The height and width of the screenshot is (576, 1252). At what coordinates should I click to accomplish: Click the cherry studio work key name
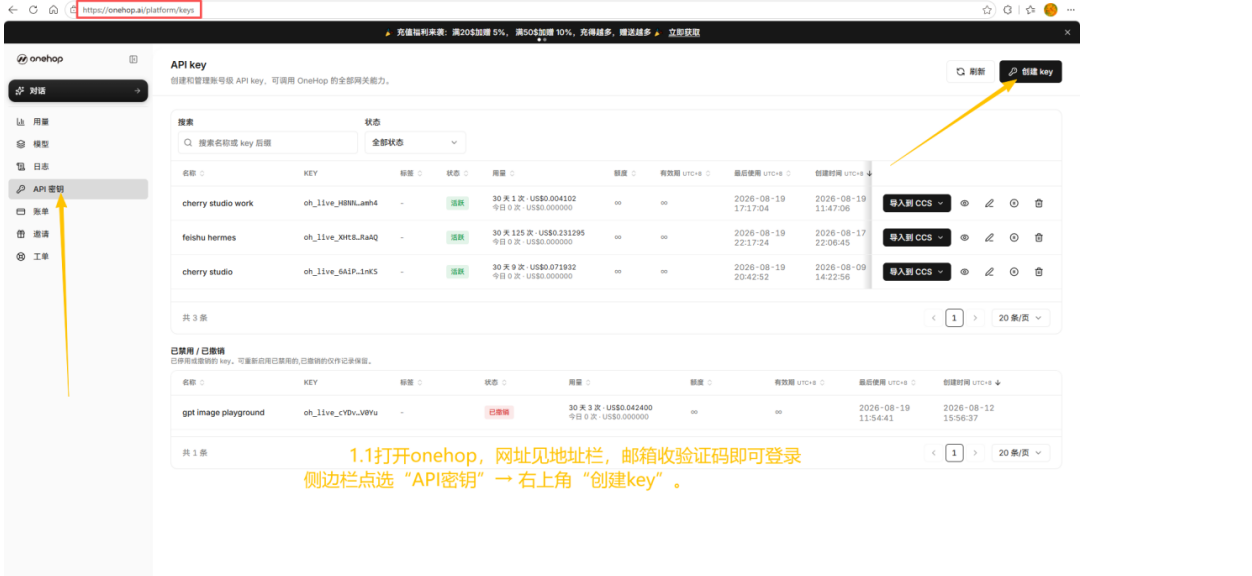[x=218, y=203]
